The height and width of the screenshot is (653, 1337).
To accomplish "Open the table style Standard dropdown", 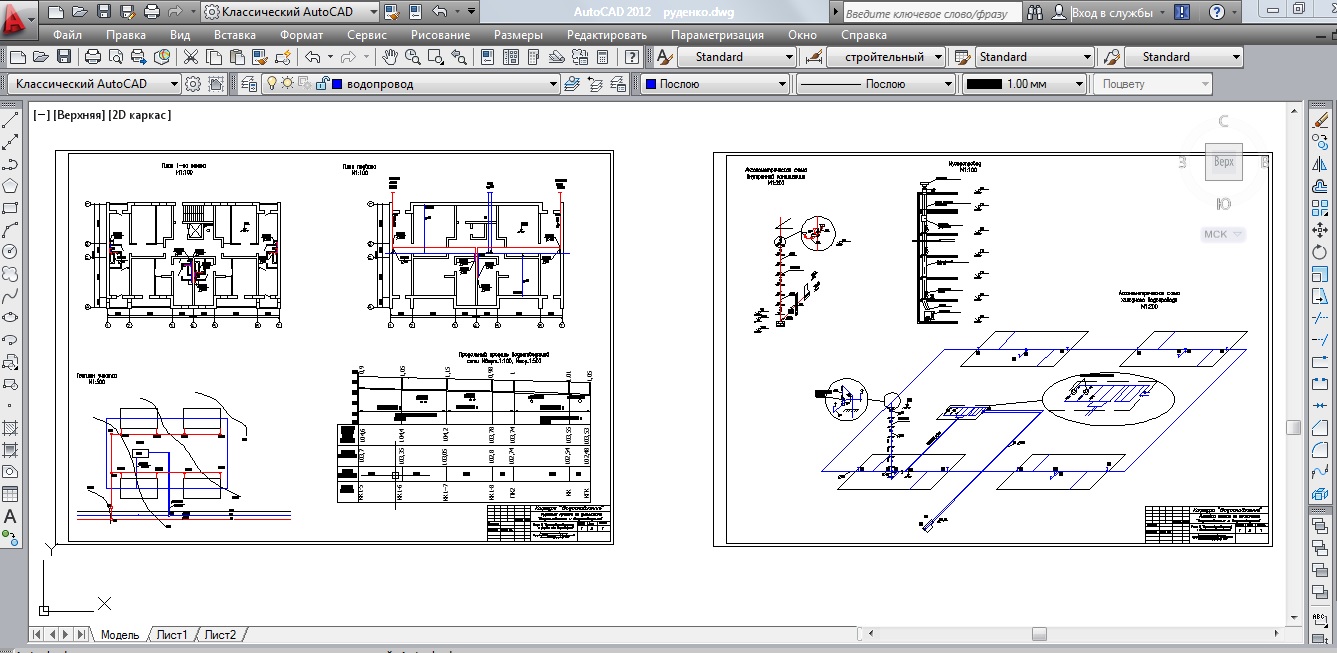I will (x=1035, y=57).
